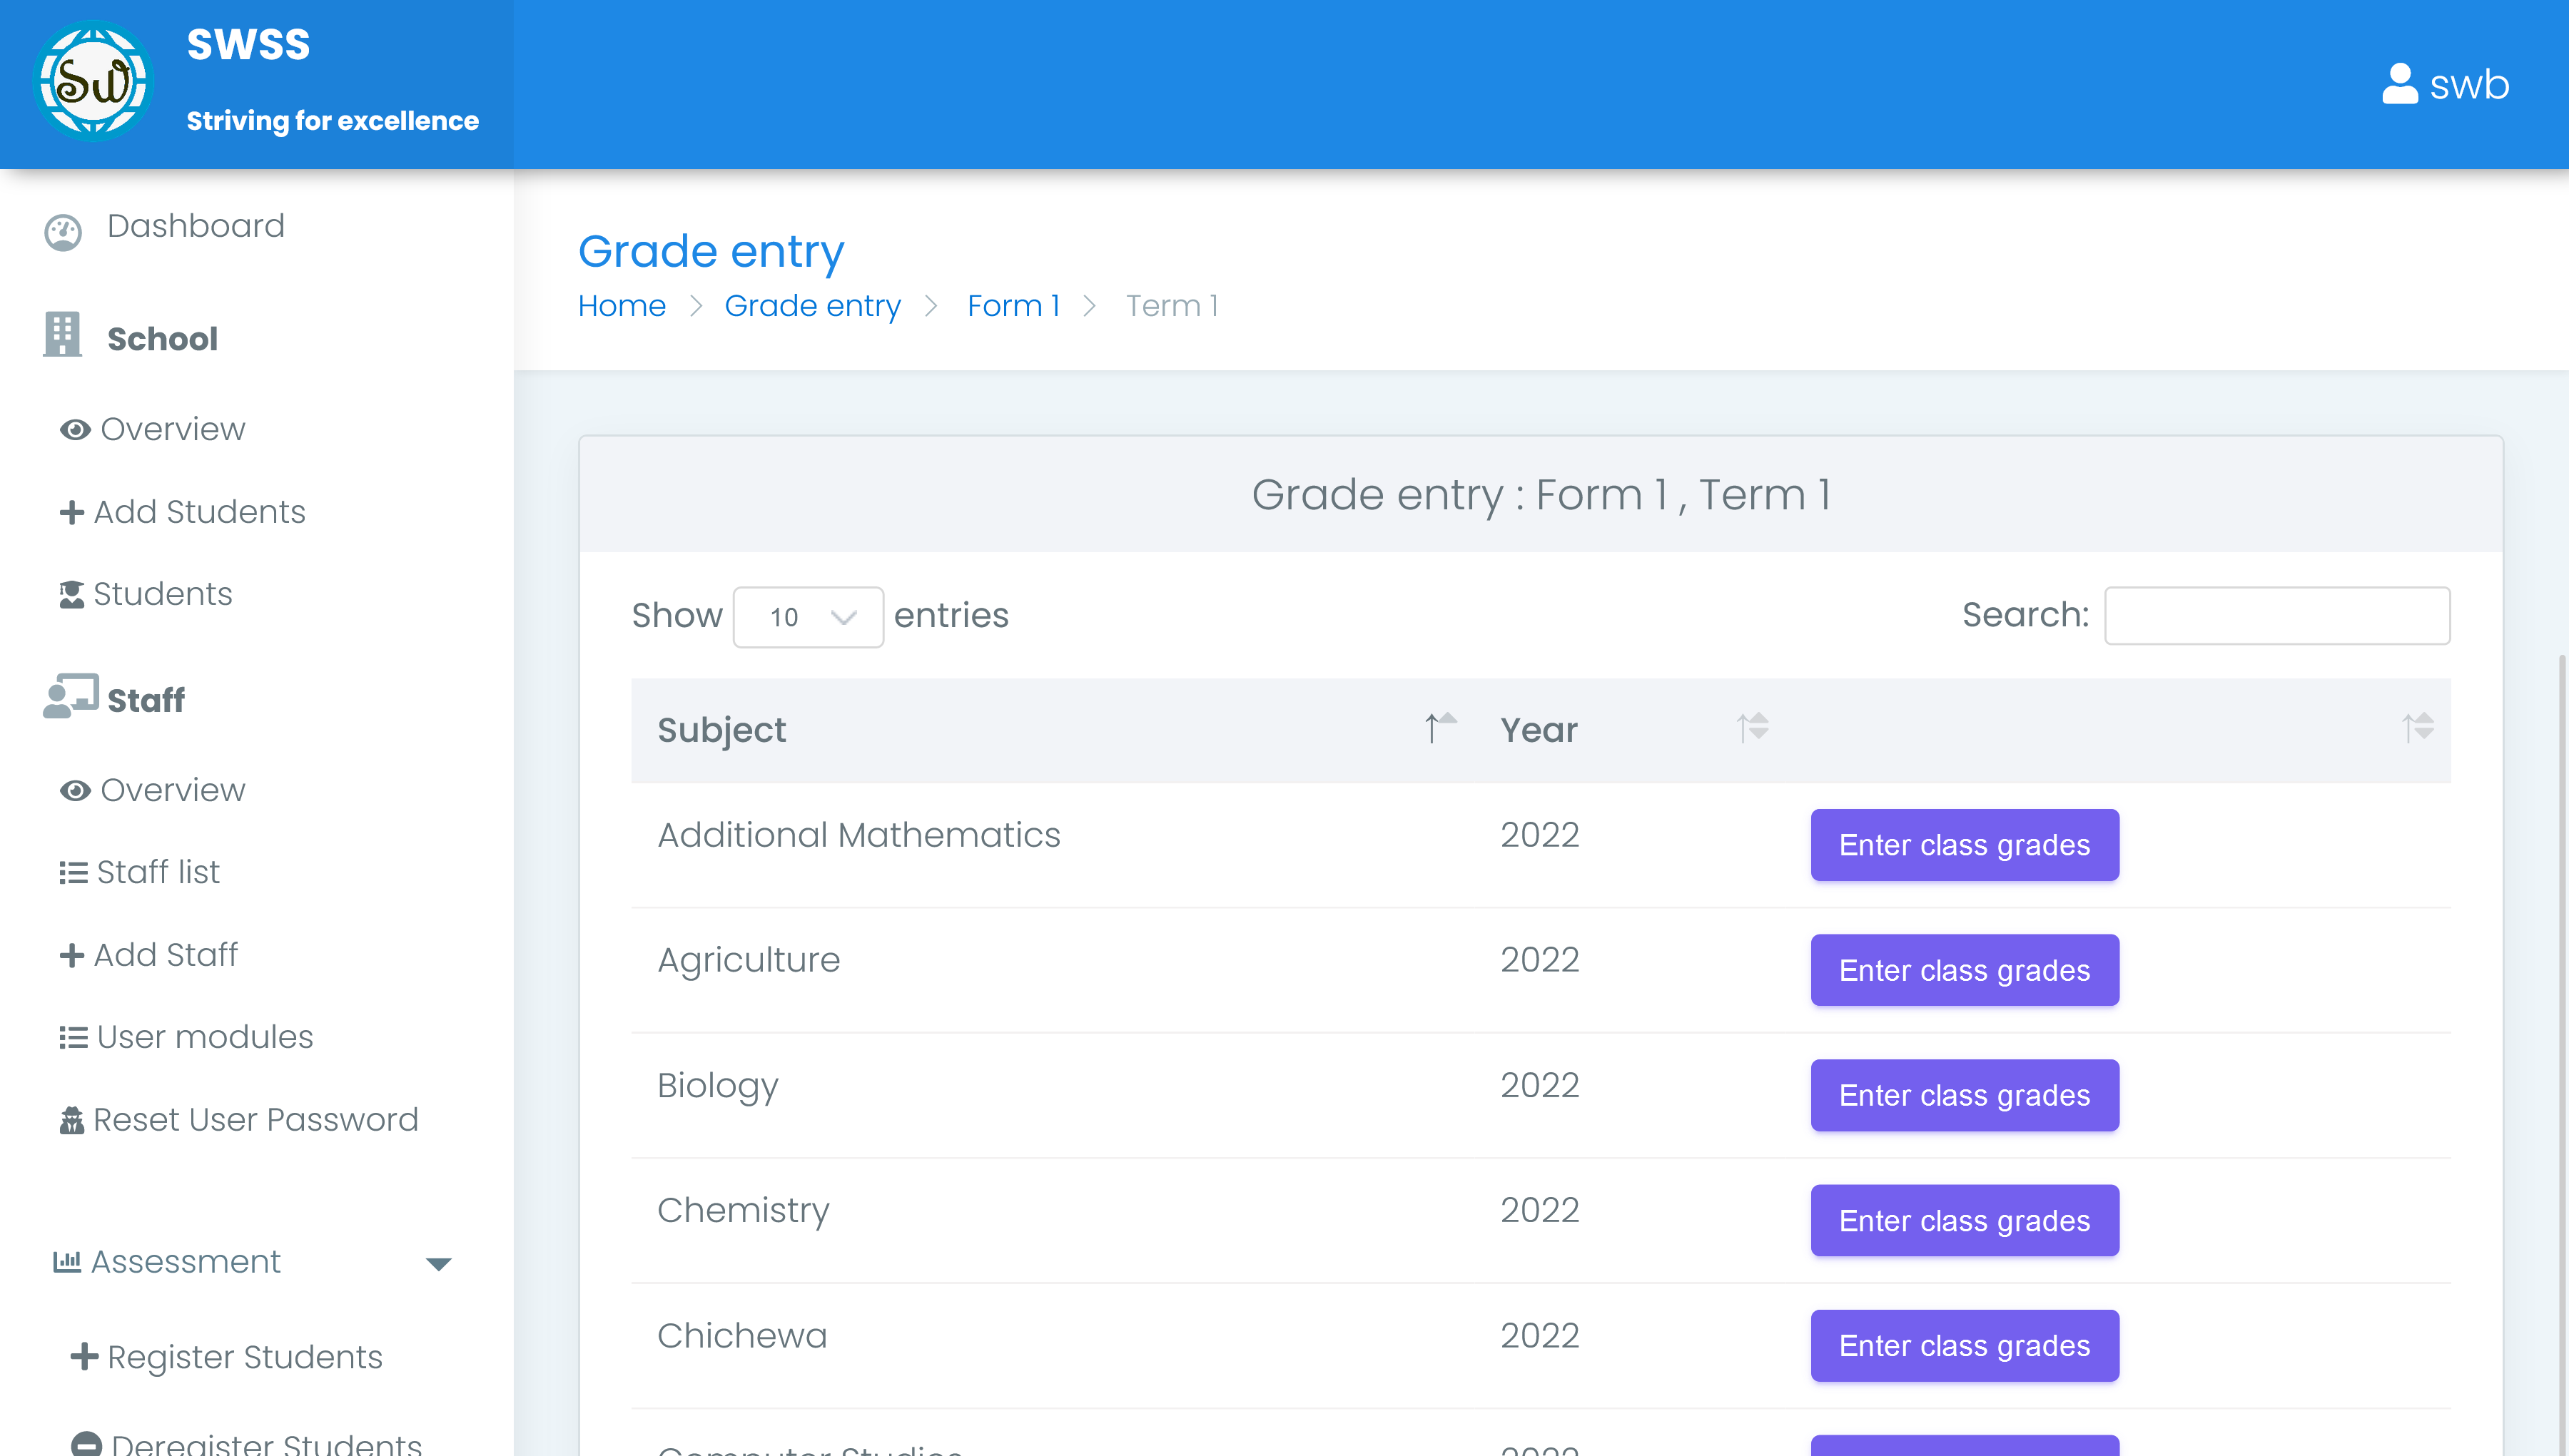Enter class grades for Biology
The image size is (2569, 1456).
pos(1964,1095)
